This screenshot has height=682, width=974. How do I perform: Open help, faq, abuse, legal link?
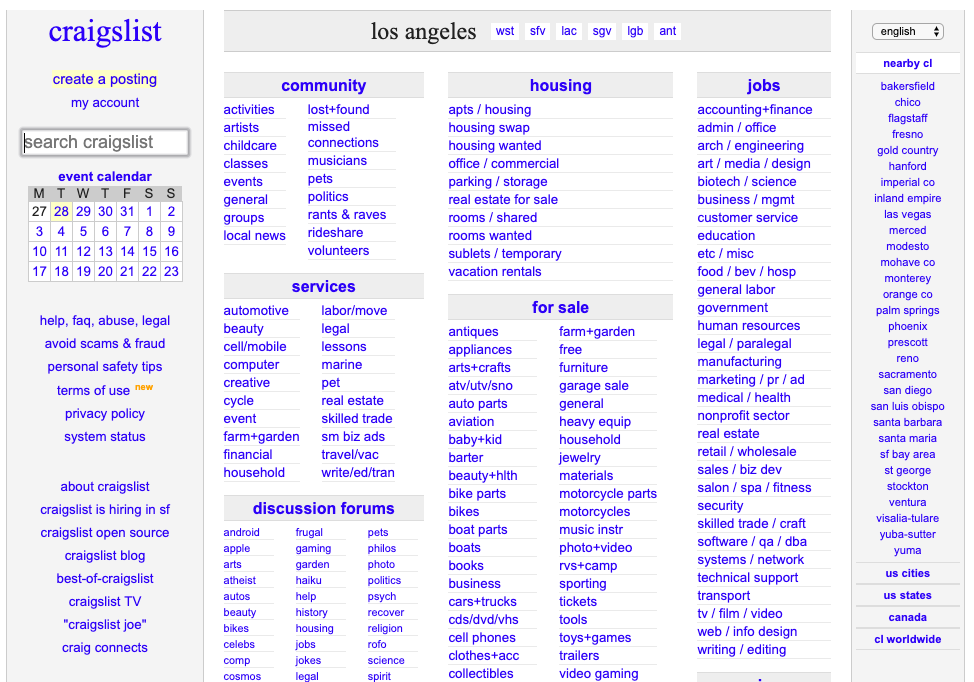tap(105, 321)
